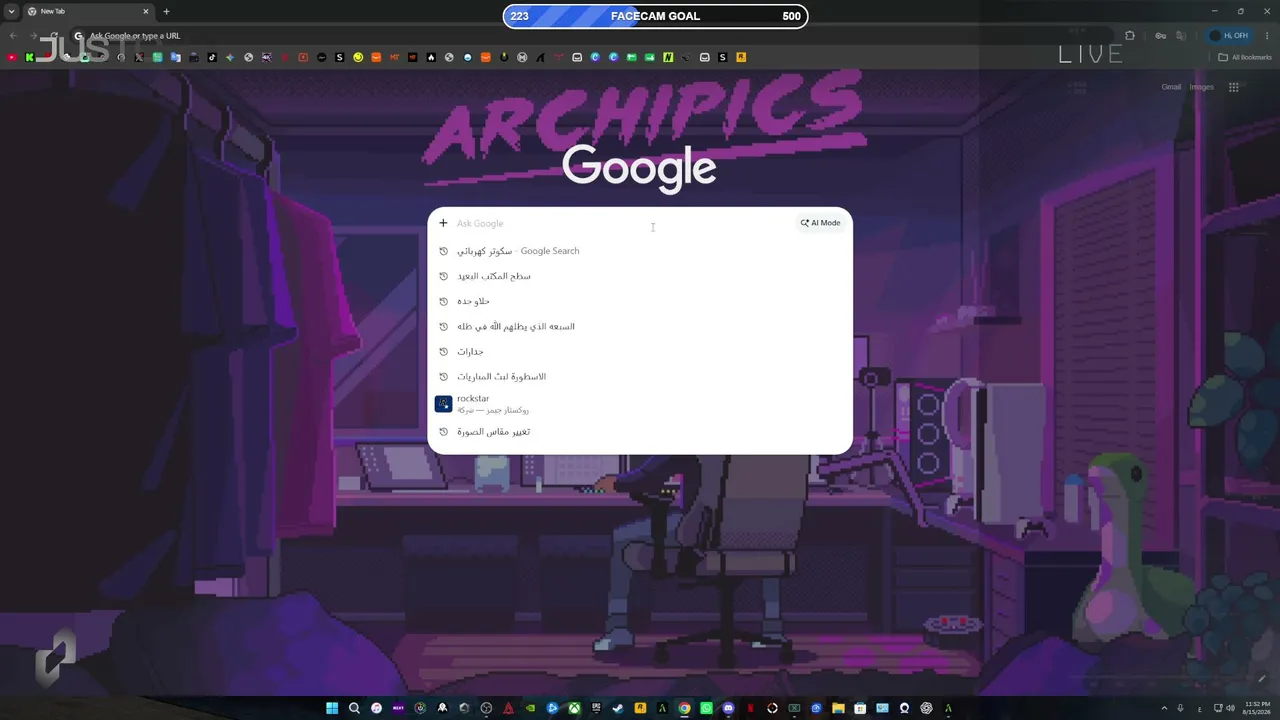Select suggestion 'الاسطورة لبث المباريات'
The height and width of the screenshot is (720, 1280).
coord(640,377)
